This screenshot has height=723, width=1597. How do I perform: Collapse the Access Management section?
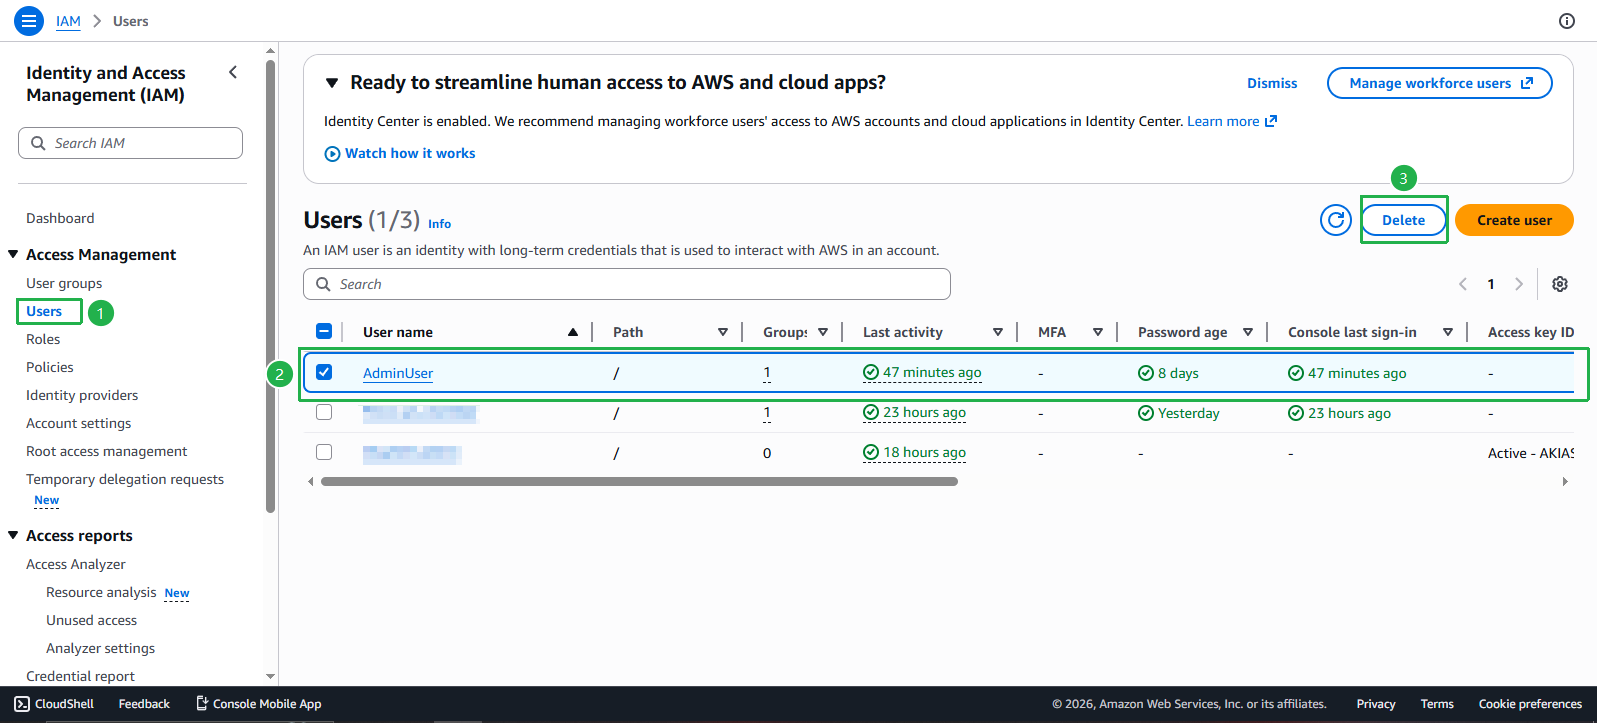(13, 254)
